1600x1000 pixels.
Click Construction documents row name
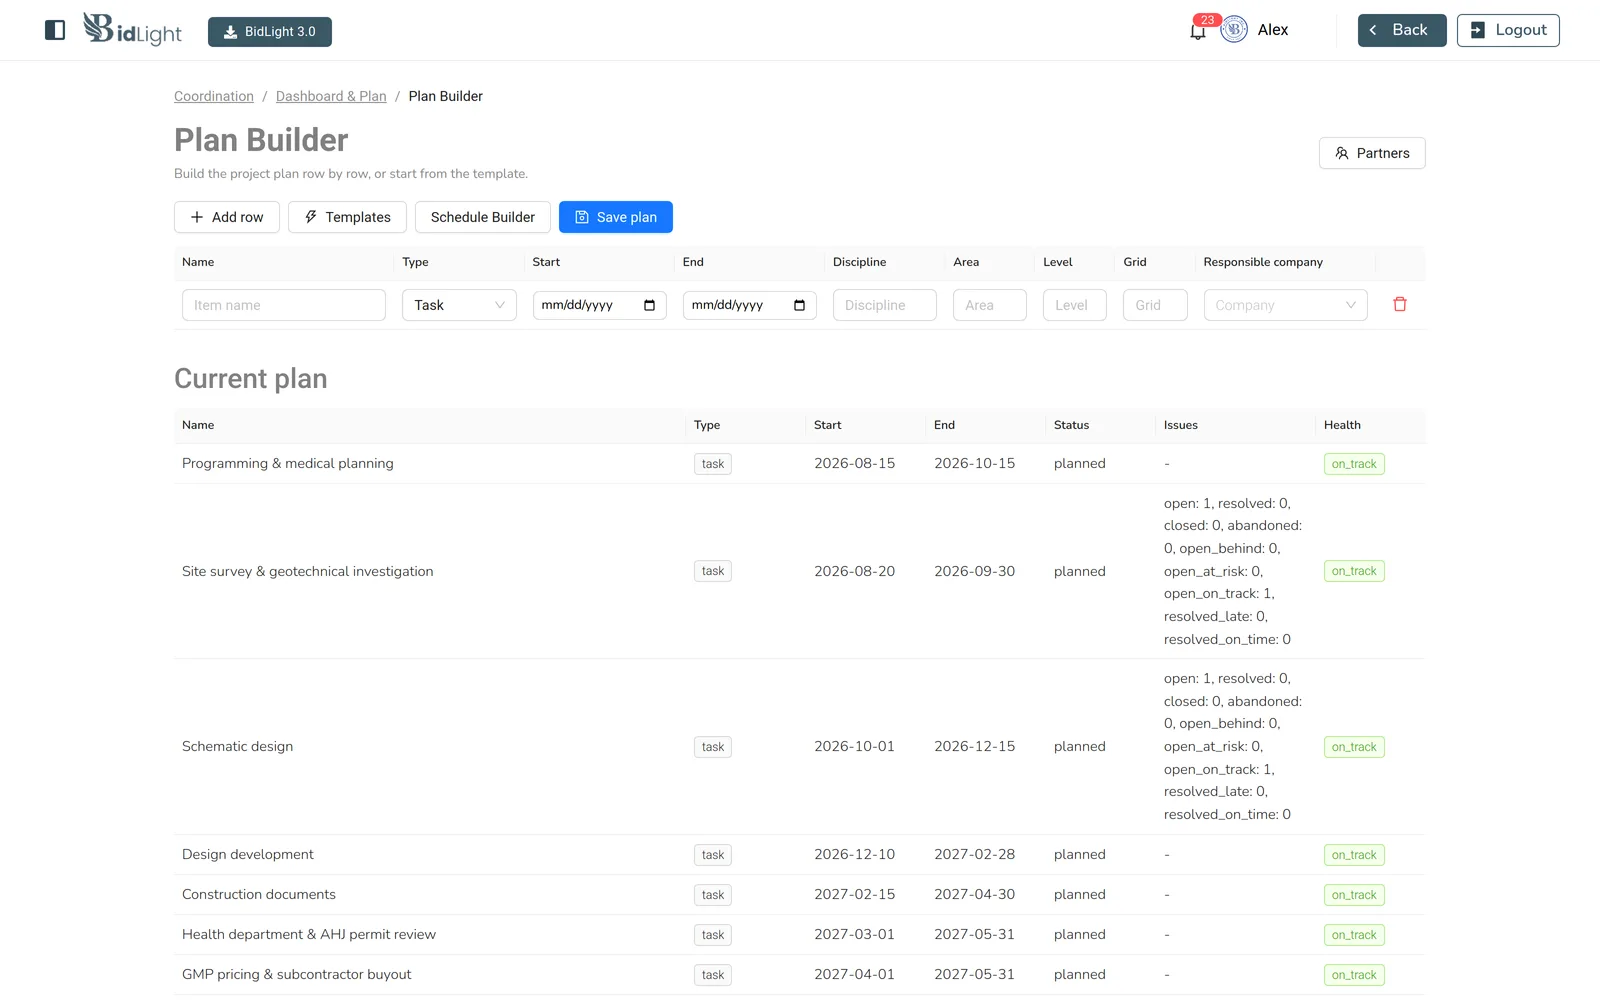[259, 894]
